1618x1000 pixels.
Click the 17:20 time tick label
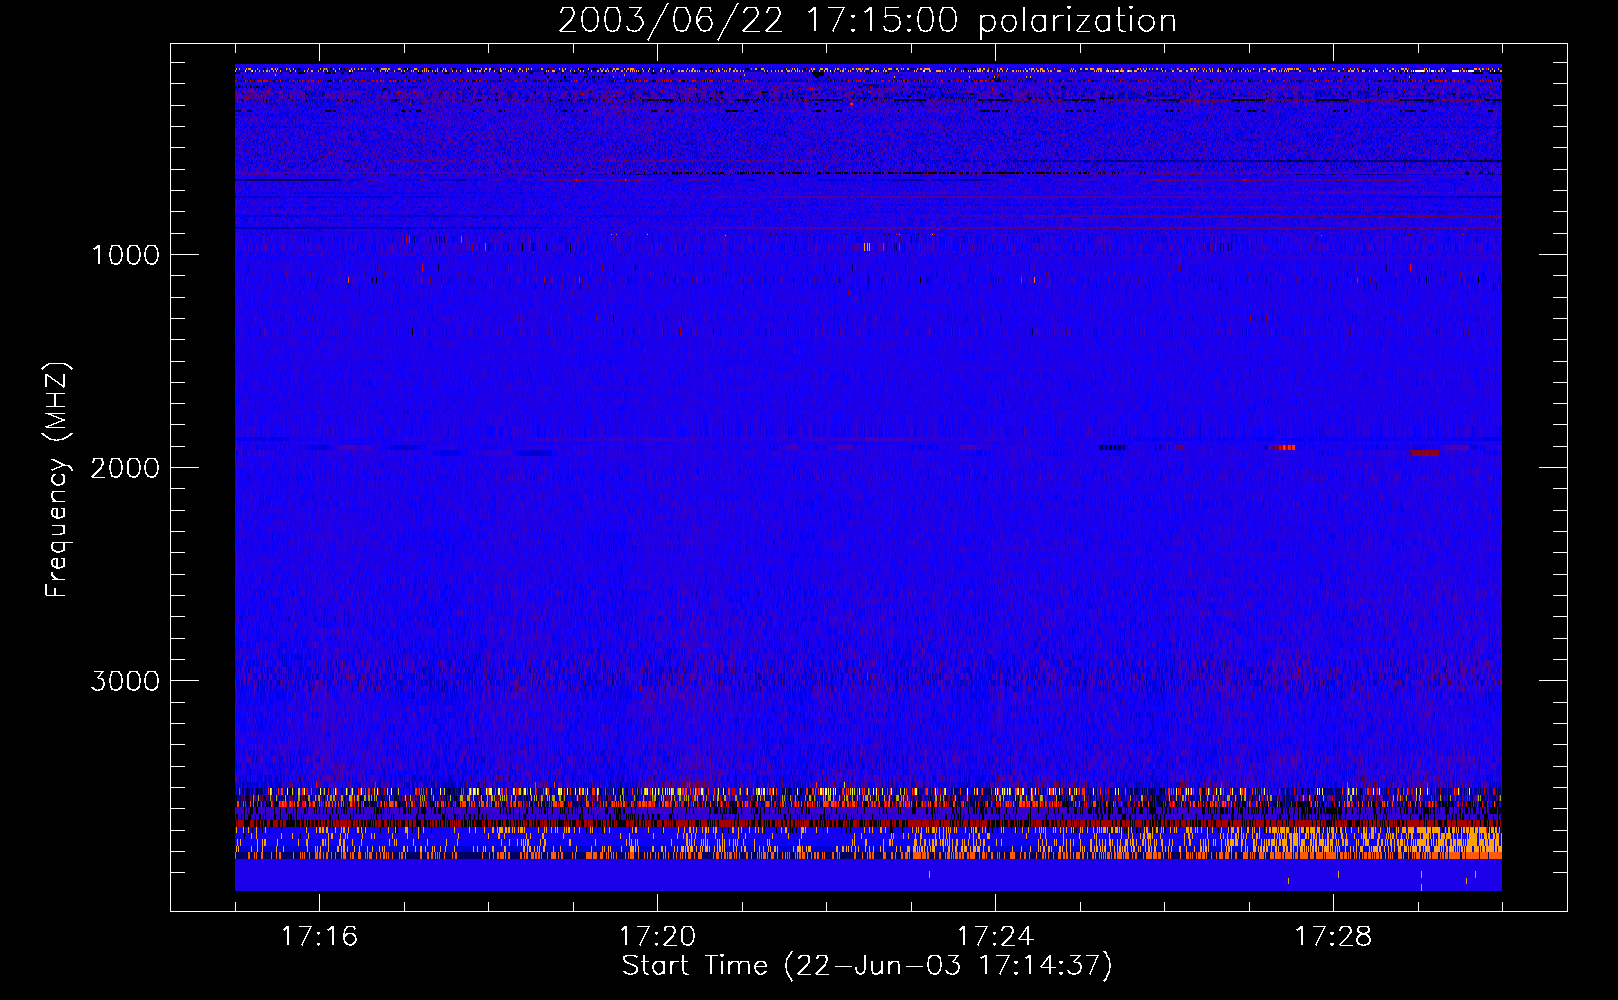click(x=657, y=936)
